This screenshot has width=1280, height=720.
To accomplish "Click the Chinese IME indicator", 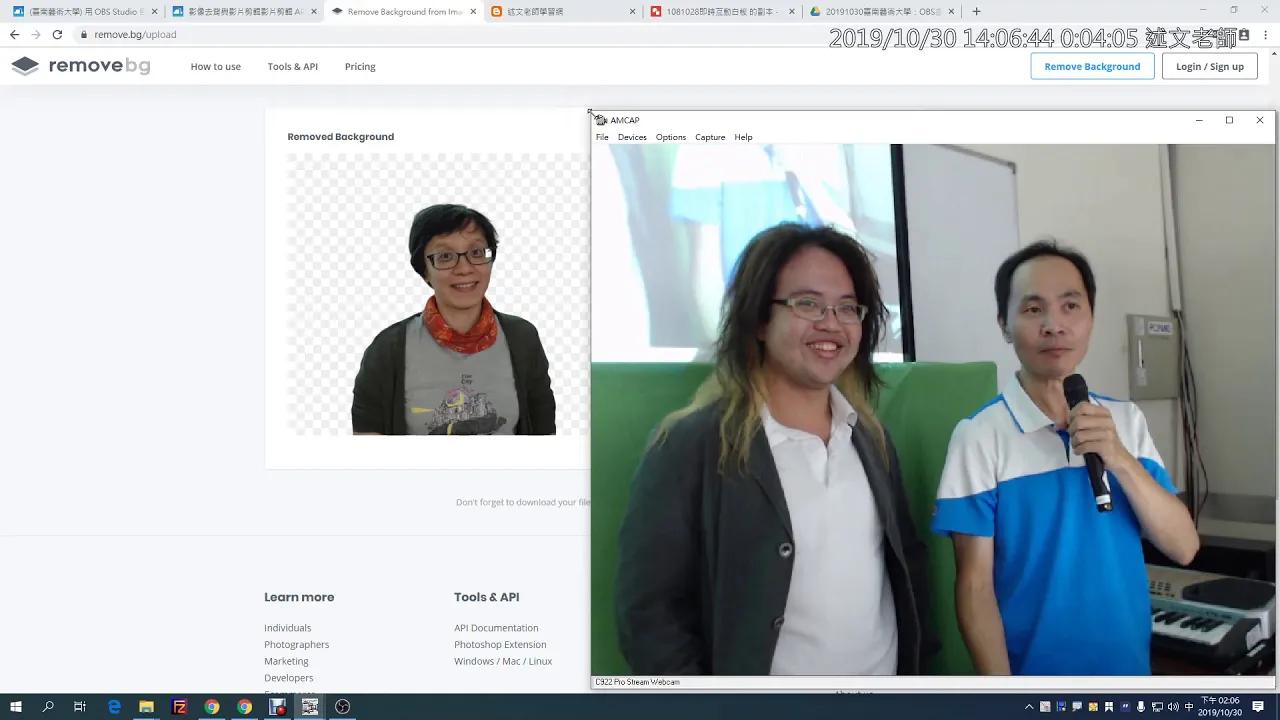I will click(1189, 707).
